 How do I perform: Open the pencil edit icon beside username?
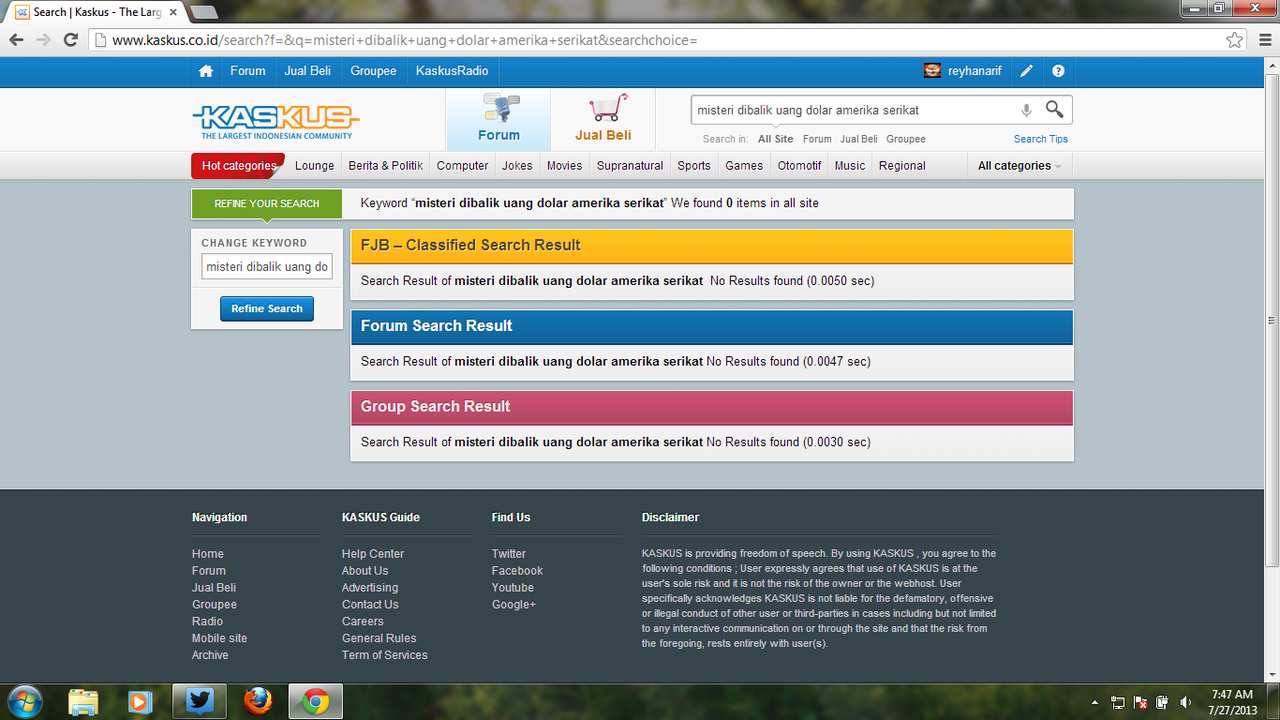pyautogui.click(x=1026, y=71)
